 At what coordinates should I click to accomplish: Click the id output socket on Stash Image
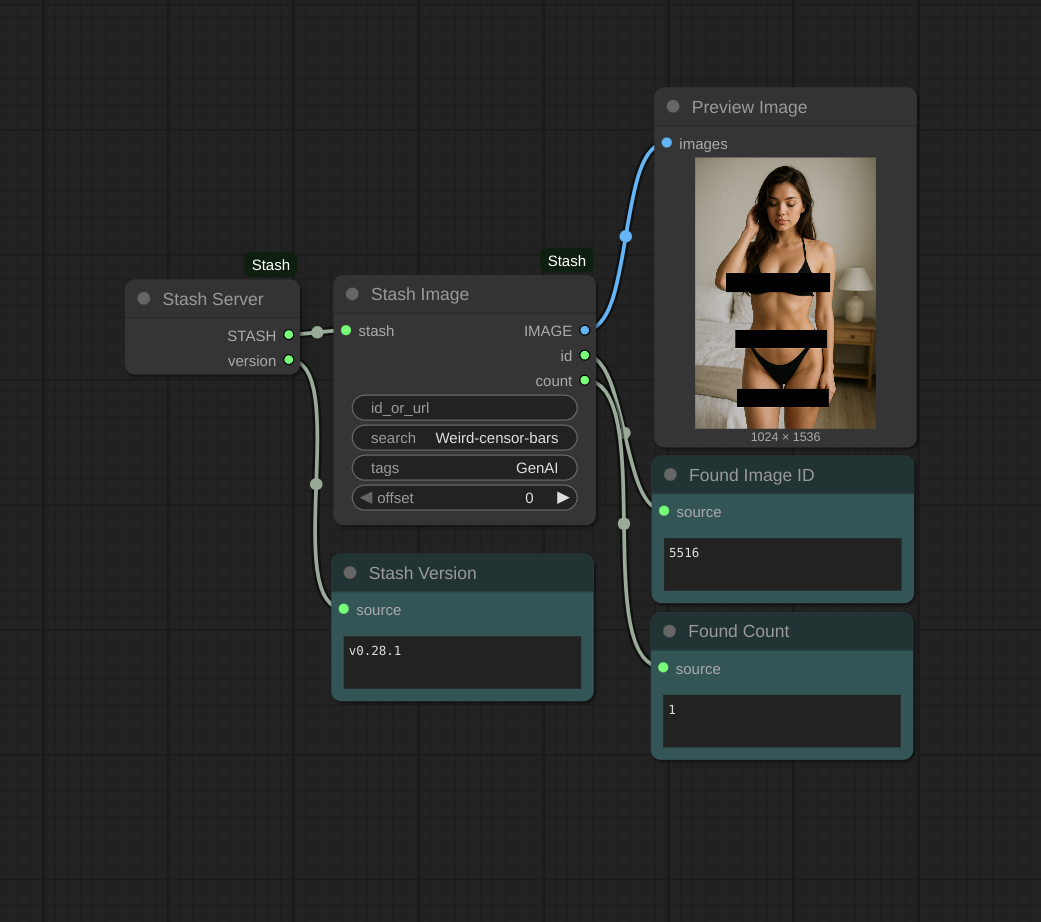click(585, 355)
